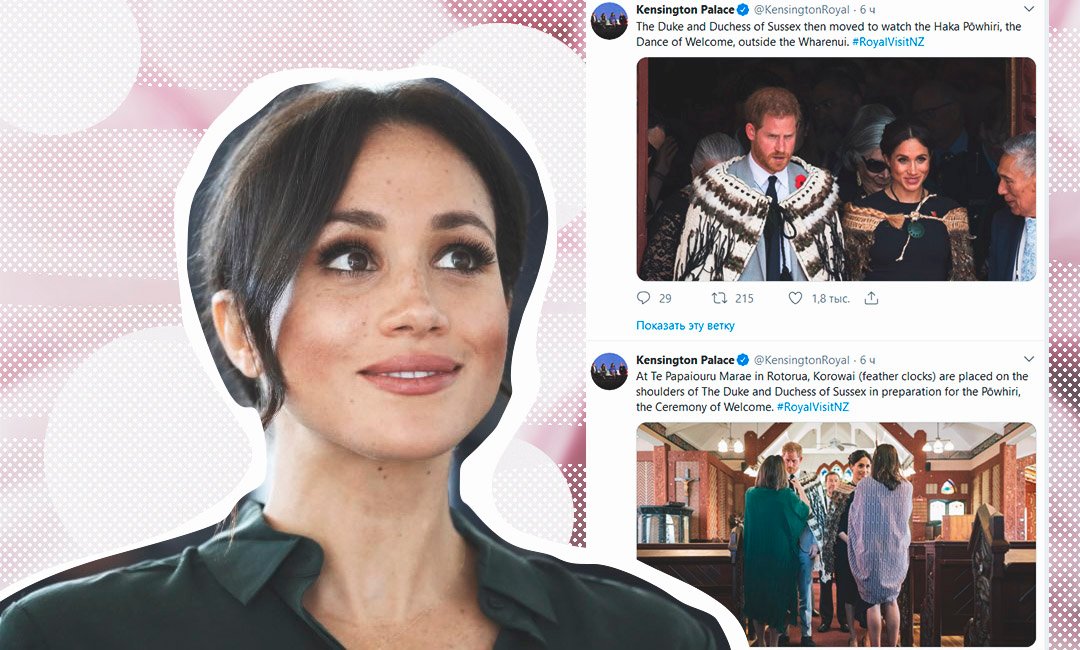Open the @KensingtonRoyal handle in the second tweet
This screenshot has width=1080, height=650.
[x=802, y=359]
